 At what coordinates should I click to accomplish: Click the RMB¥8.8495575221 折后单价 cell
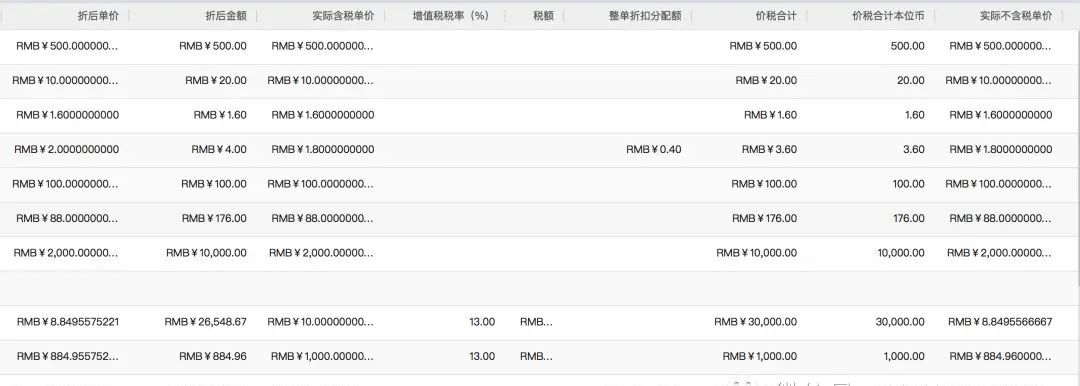[x=68, y=322]
